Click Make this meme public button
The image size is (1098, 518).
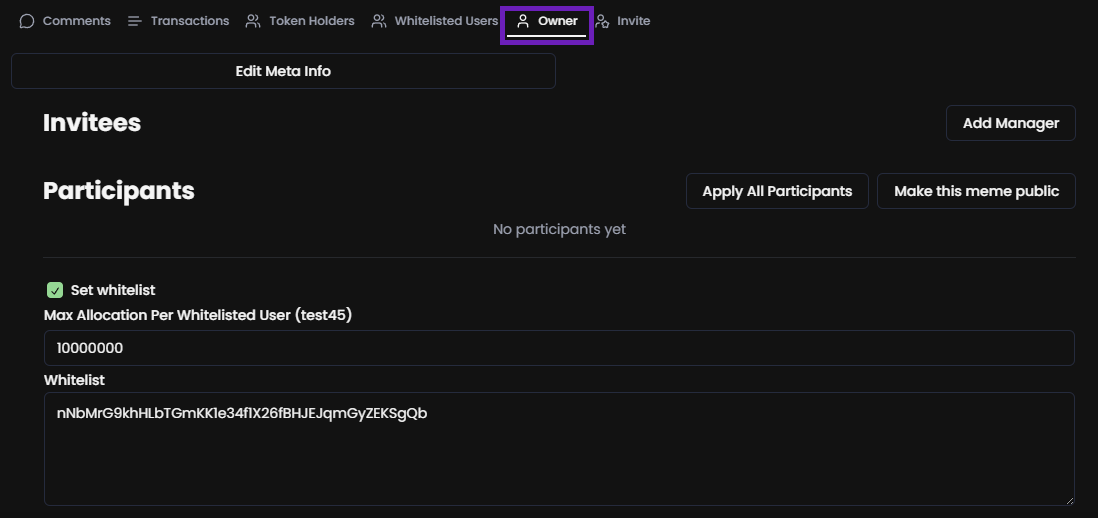[976, 191]
